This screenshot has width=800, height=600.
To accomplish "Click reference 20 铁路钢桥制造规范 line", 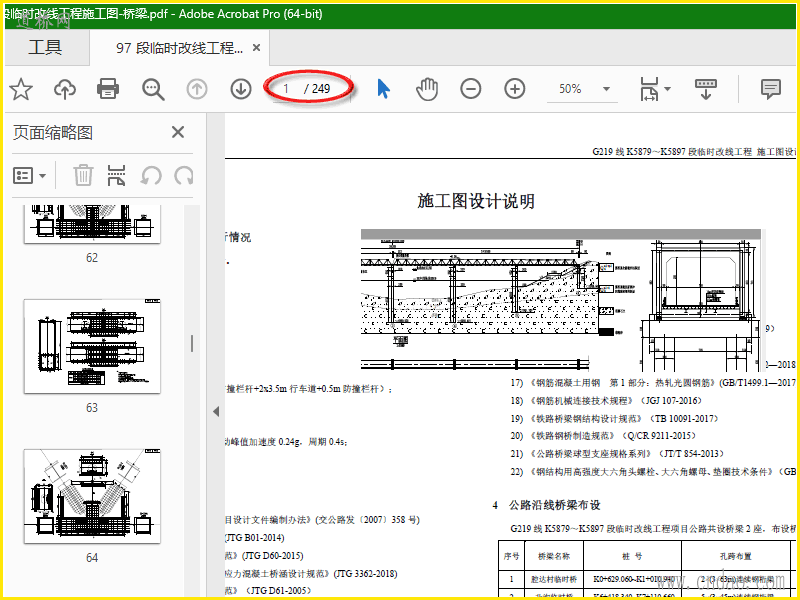I will (x=603, y=436).
